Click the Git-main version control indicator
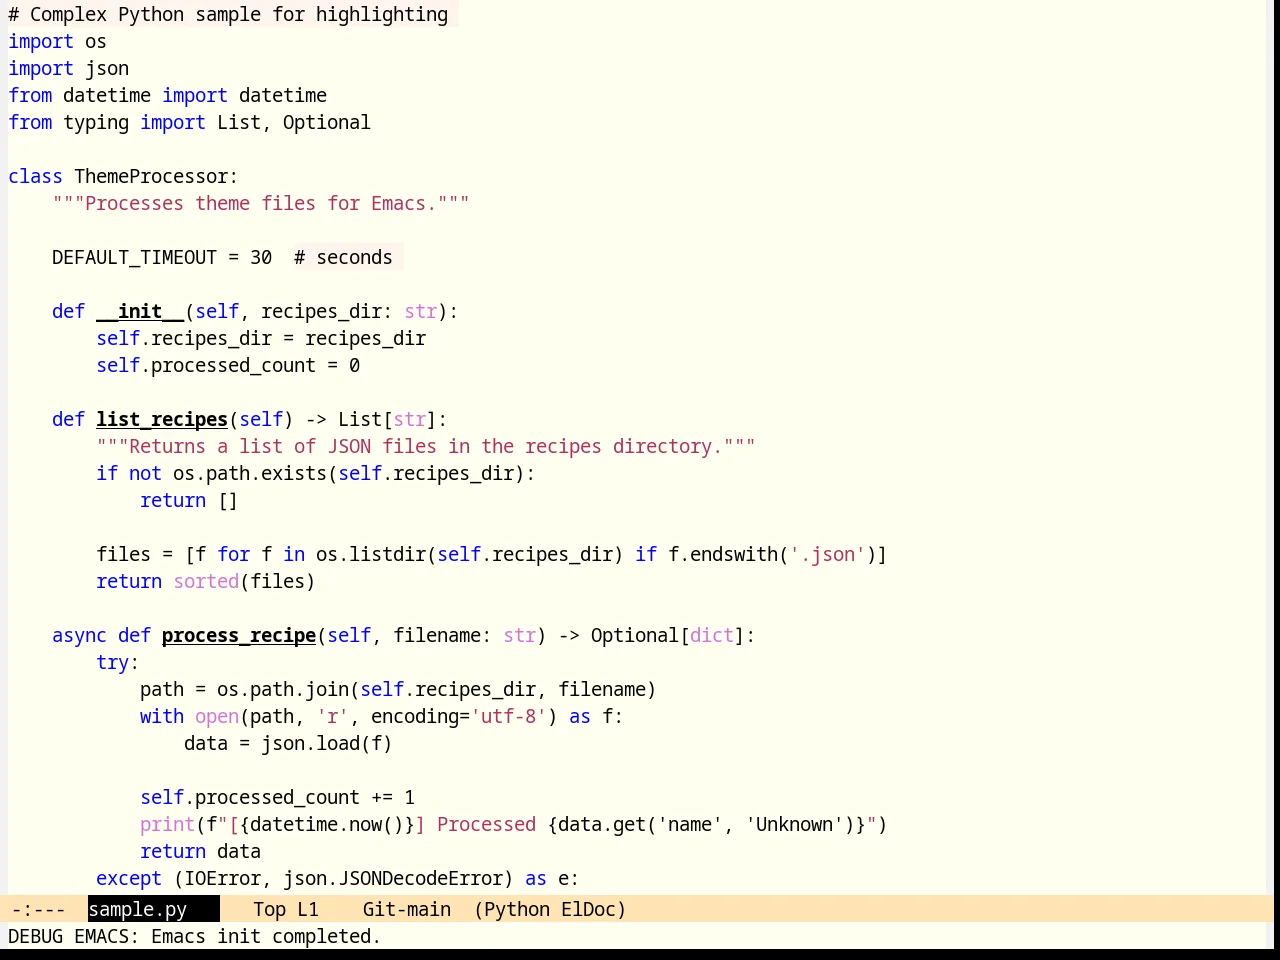This screenshot has width=1280, height=960. (x=407, y=909)
